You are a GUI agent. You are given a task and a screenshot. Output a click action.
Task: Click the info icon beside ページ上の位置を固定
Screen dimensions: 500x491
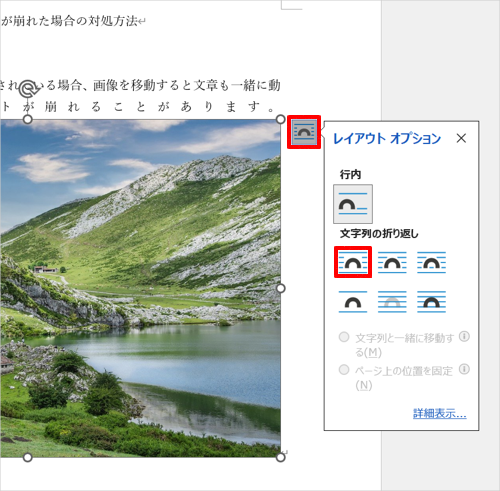(x=464, y=369)
